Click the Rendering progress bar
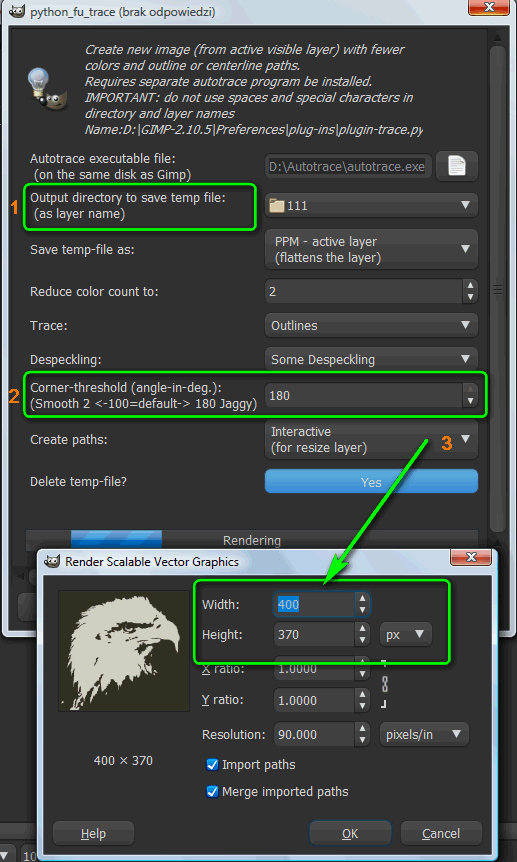 252,540
